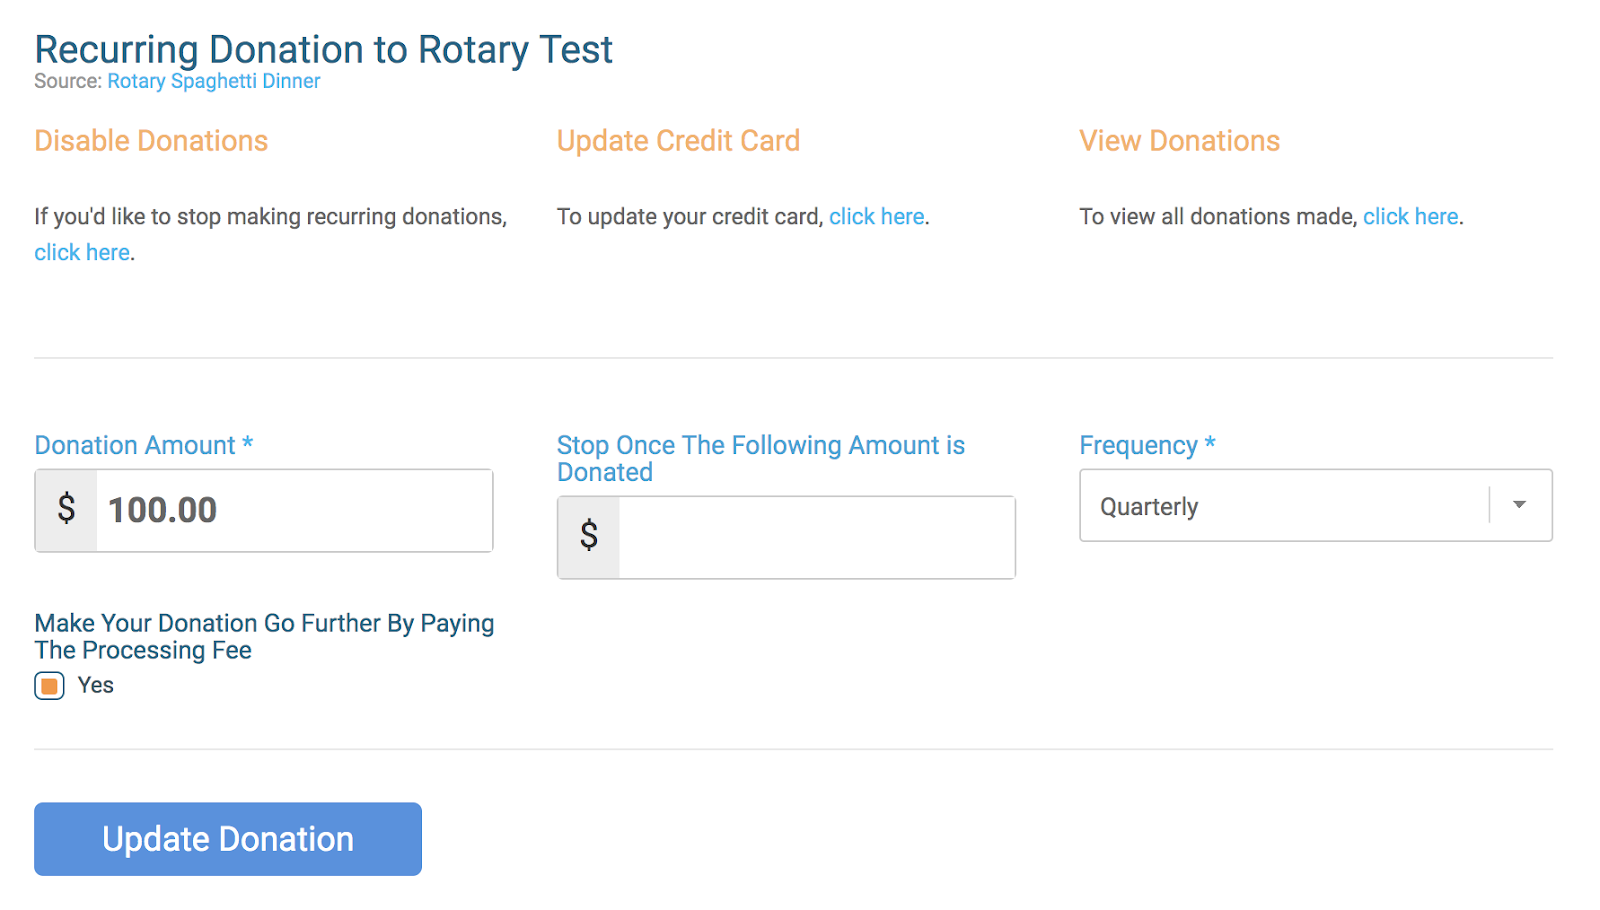Click the dollar sign beside Donation Amount
Screen dimensions: 1600x910
(x=66, y=510)
